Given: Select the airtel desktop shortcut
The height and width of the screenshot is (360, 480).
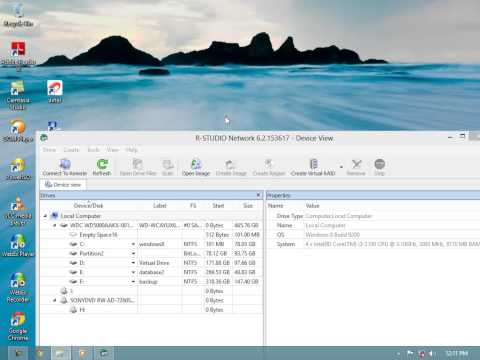Looking at the screenshot, I should click(x=55, y=92).
